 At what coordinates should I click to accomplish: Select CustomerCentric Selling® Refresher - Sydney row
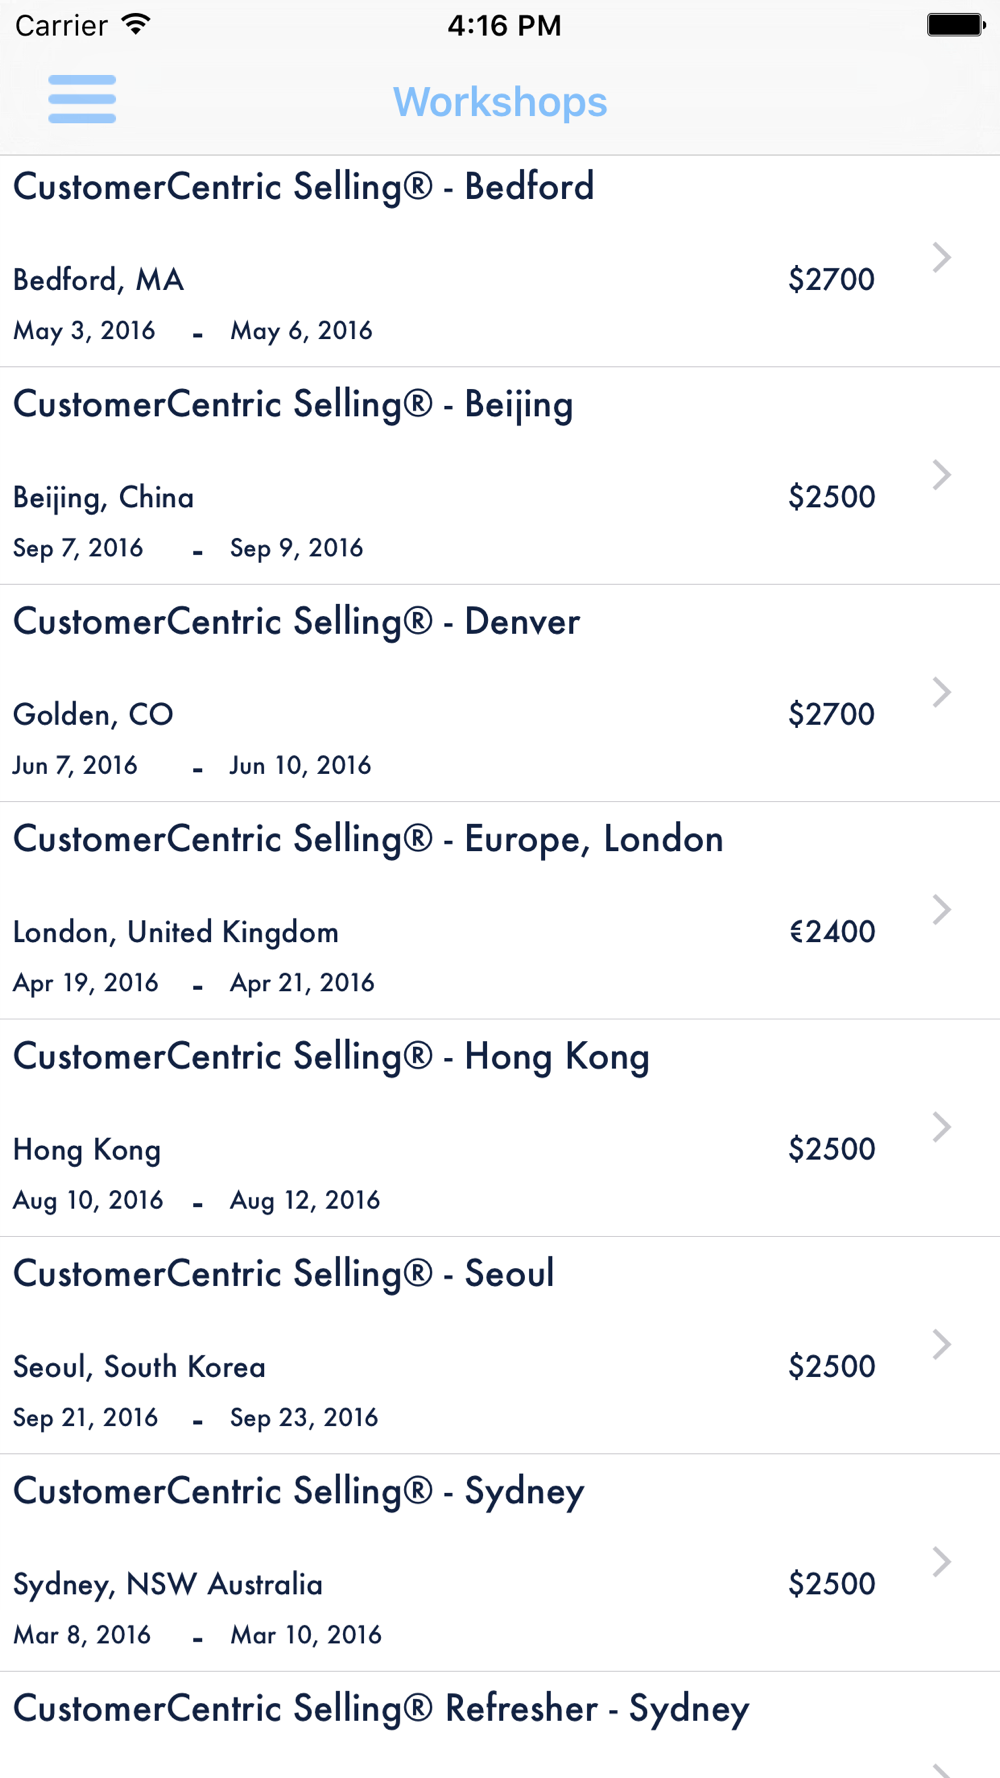[500, 1725]
